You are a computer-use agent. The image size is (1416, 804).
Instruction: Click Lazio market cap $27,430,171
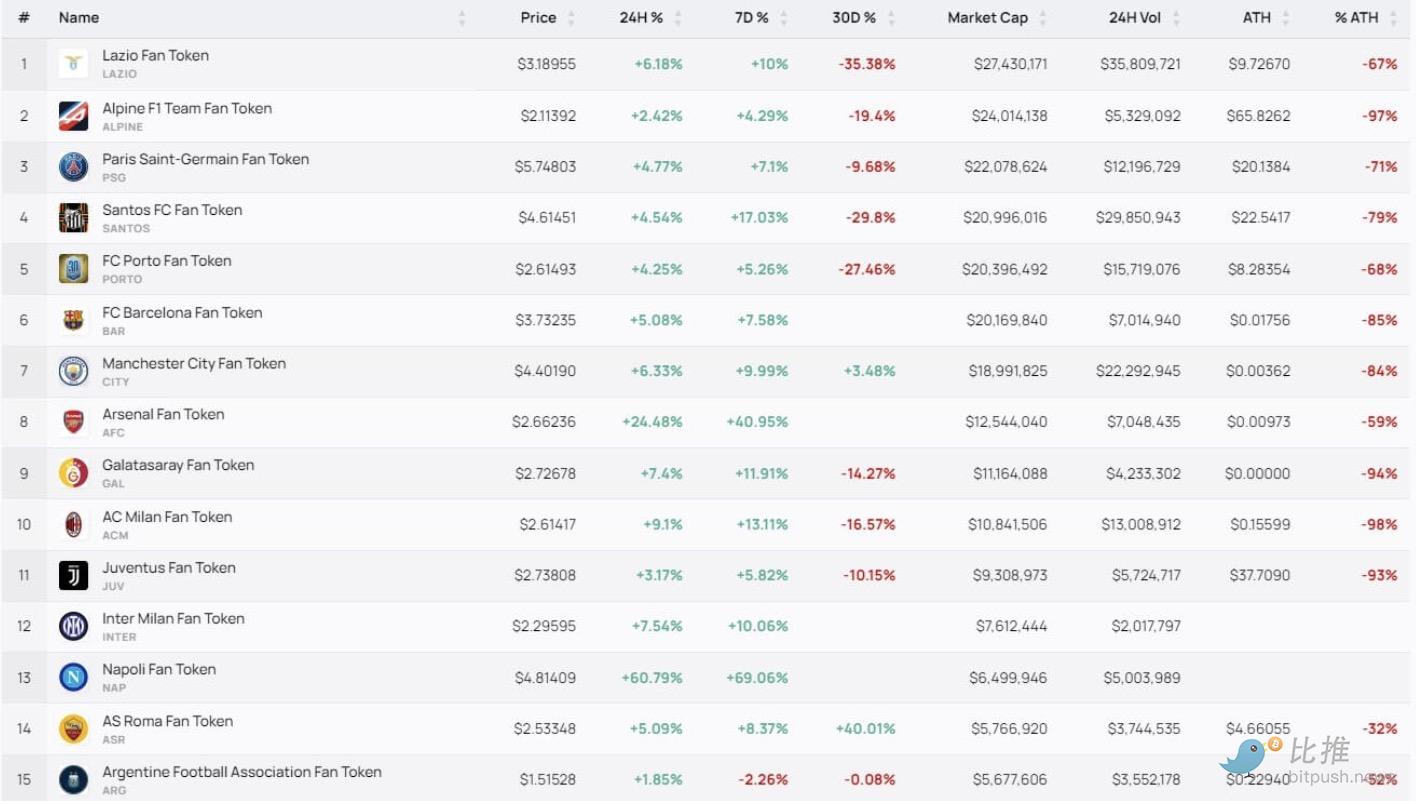1011,64
